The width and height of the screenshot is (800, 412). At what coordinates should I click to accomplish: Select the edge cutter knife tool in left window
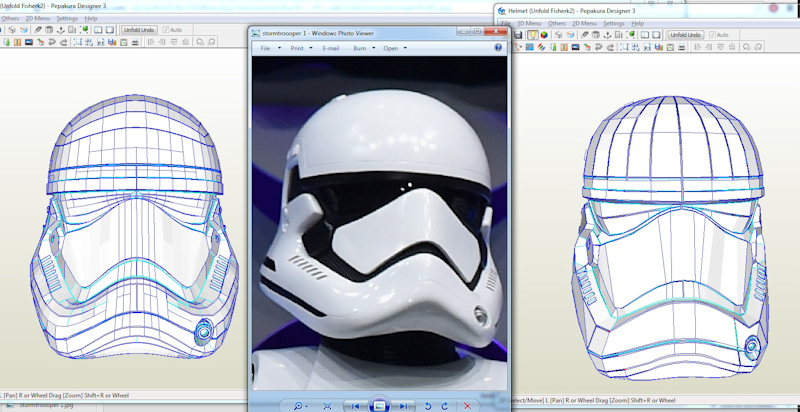coord(38,30)
